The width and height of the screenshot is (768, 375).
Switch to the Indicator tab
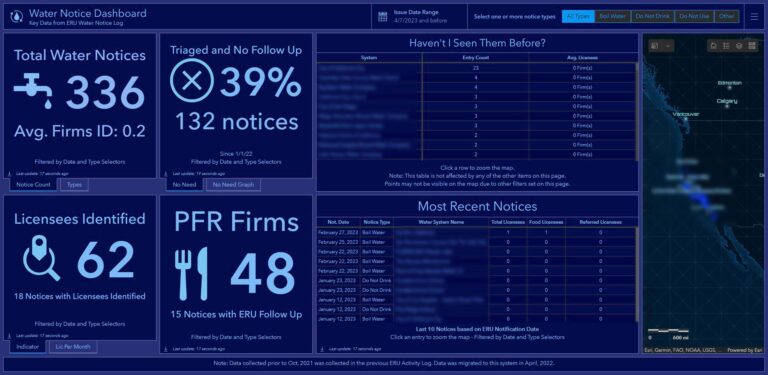pos(27,347)
